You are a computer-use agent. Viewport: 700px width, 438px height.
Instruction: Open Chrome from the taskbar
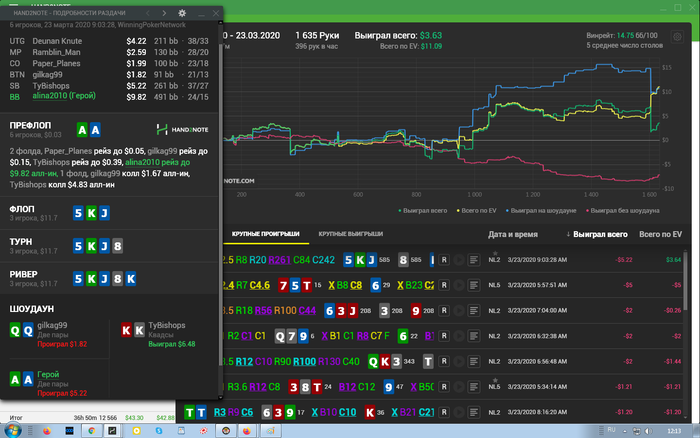pyautogui.click(x=92, y=431)
